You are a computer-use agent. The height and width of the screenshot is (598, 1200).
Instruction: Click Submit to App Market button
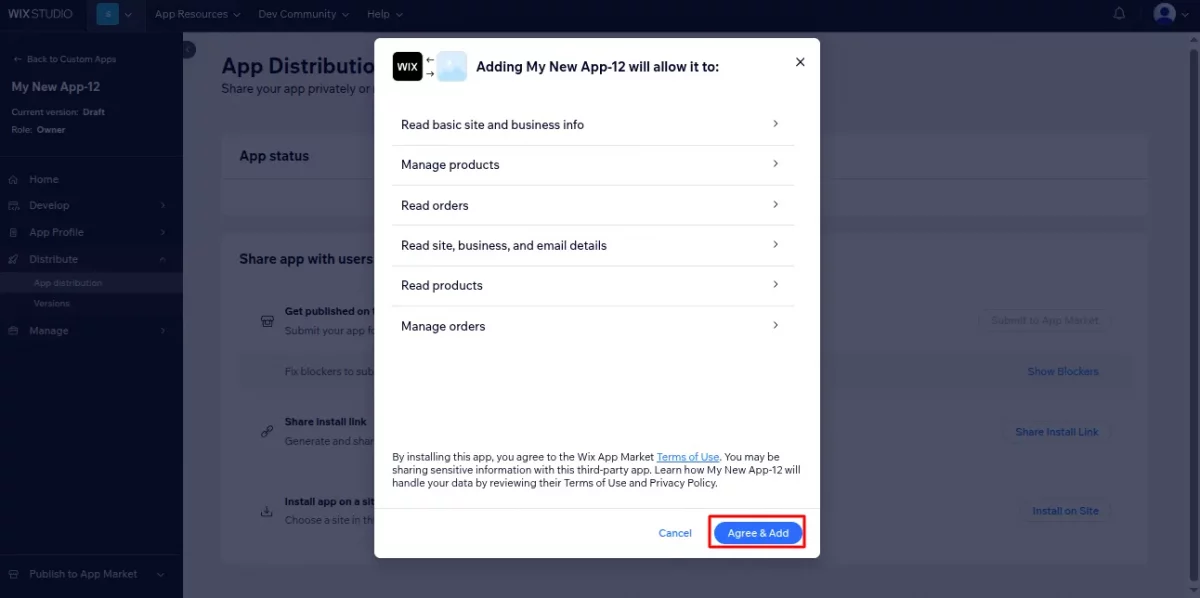pyautogui.click(x=1045, y=320)
